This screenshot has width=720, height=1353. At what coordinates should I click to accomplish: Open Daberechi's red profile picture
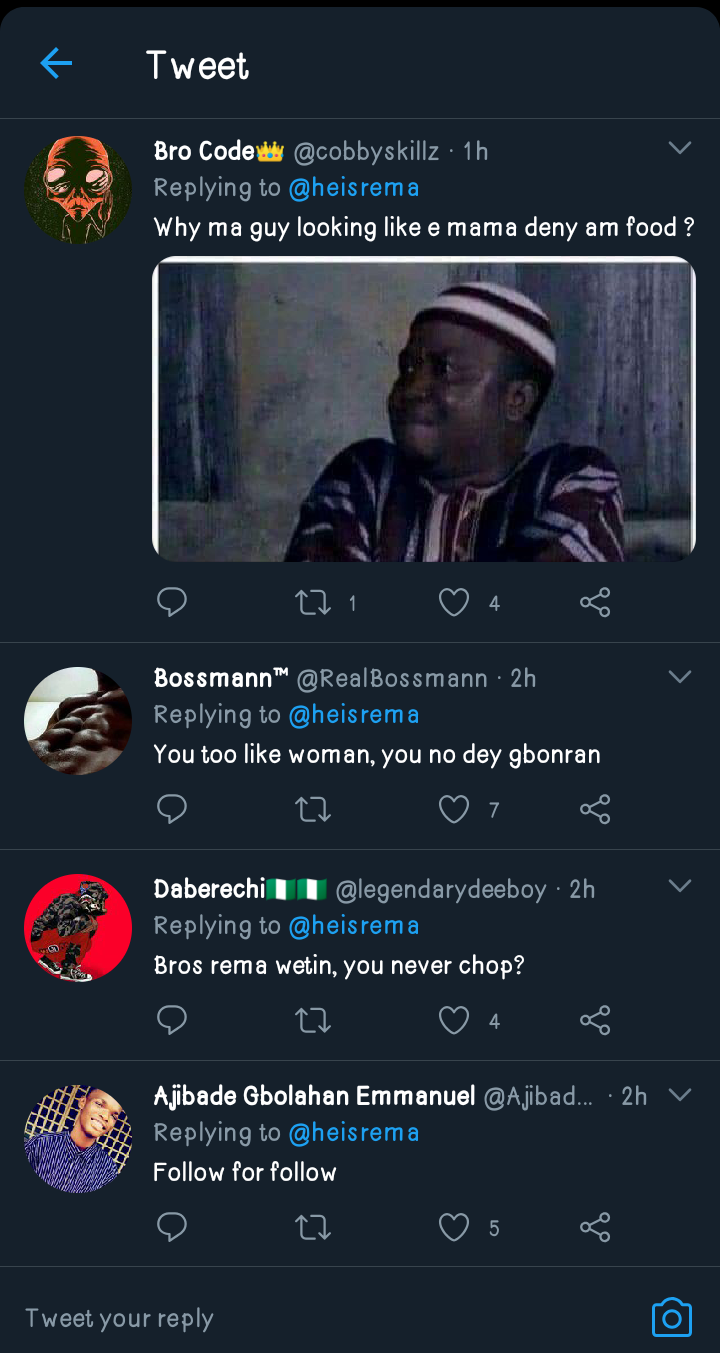pyautogui.click(x=78, y=928)
